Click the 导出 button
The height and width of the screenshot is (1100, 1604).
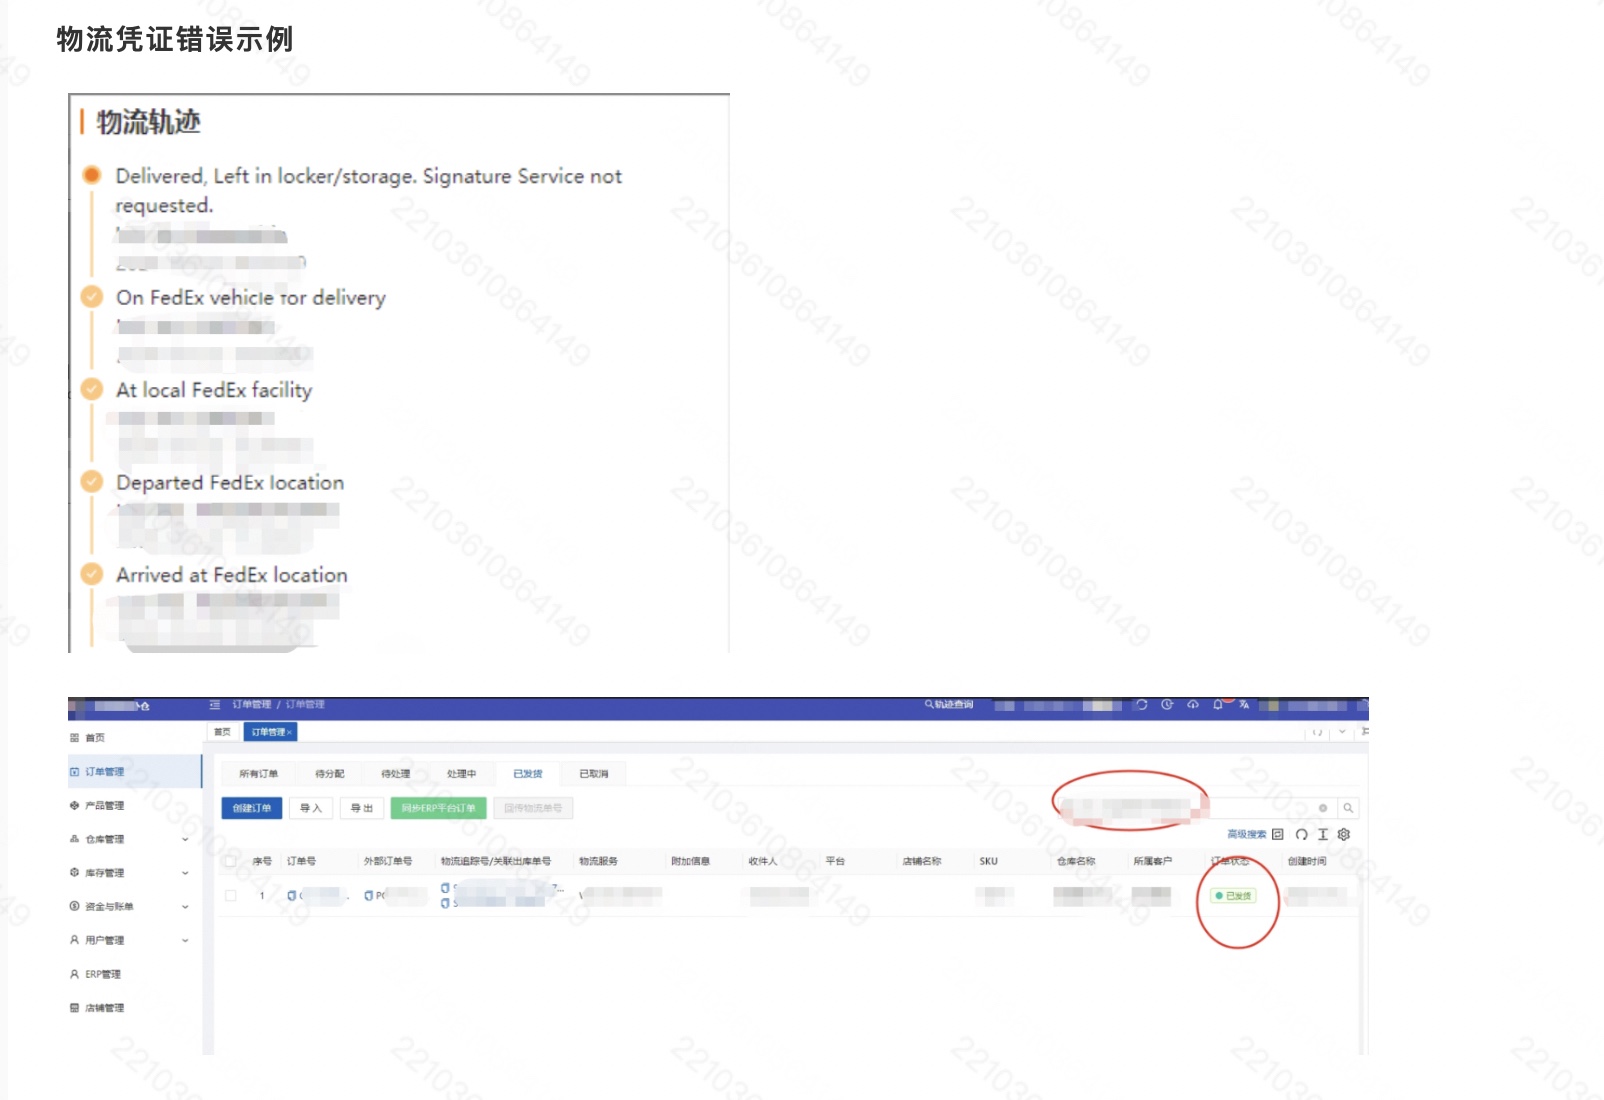click(362, 808)
